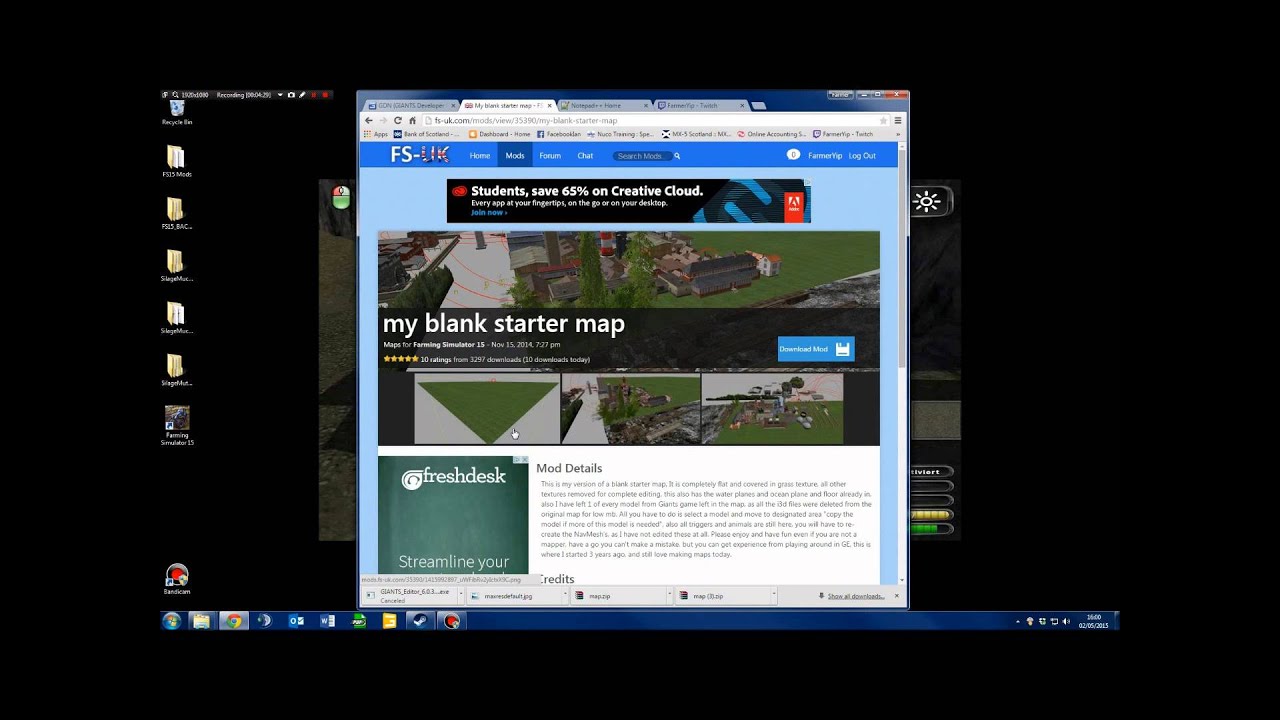Open the FarmerYip profile link

tap(825, 156)
